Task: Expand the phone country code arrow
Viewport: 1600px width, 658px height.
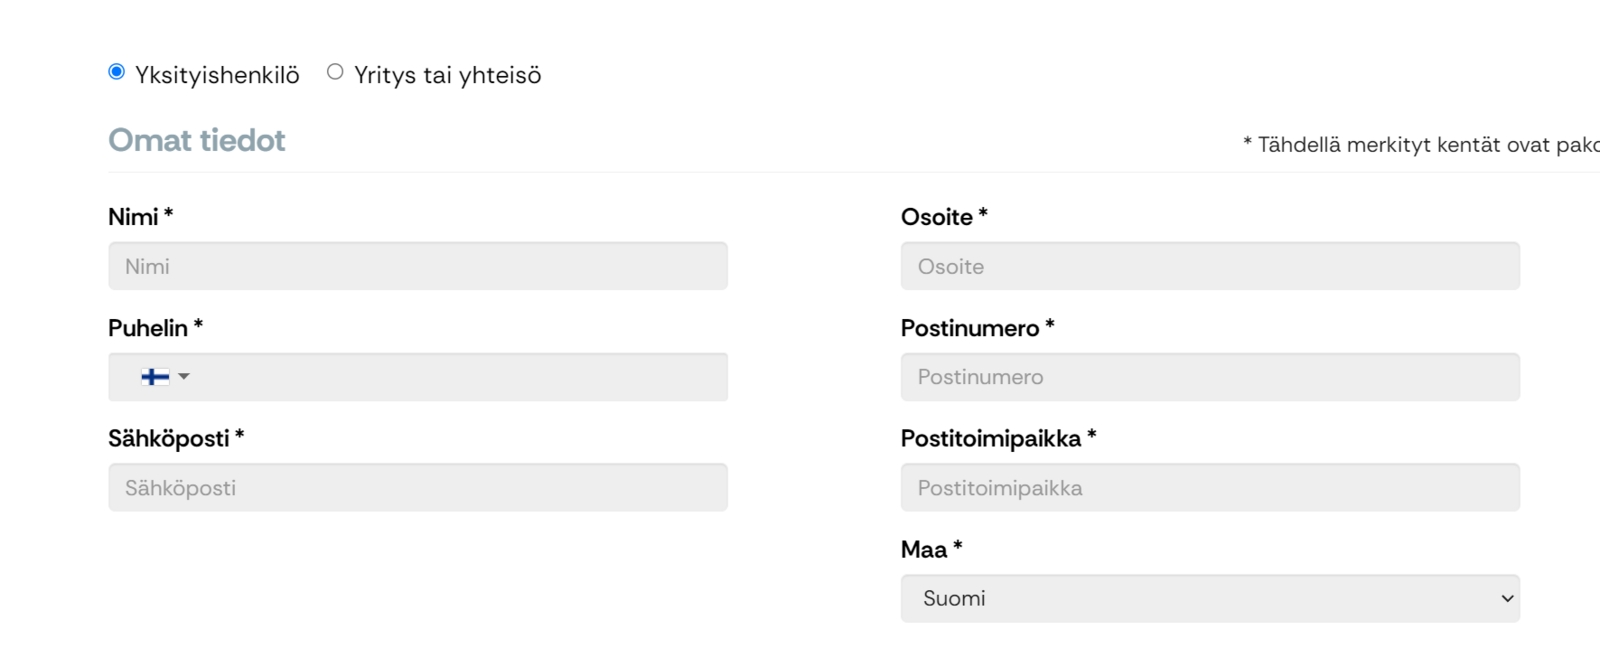Action: coord(184,377)
